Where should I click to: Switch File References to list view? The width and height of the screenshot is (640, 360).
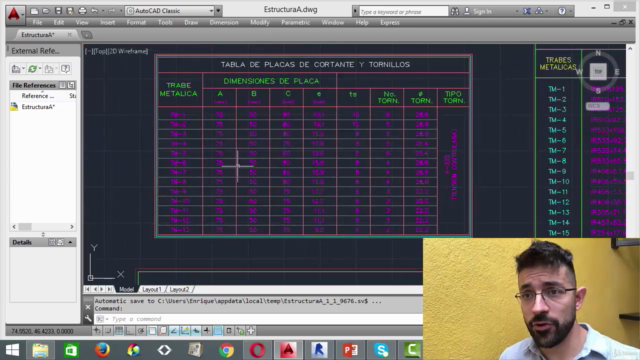pyautogui.click(x=62, y=85)
